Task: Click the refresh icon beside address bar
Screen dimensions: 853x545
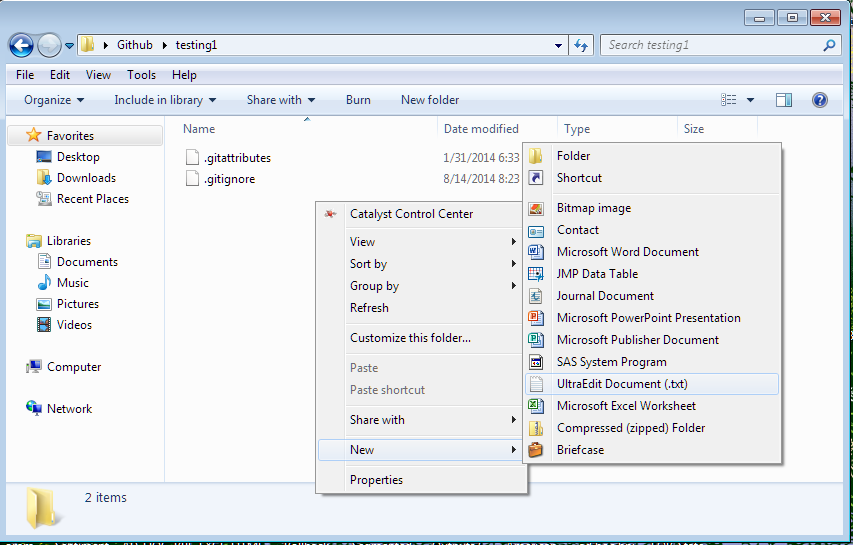Action: point(582,45)
